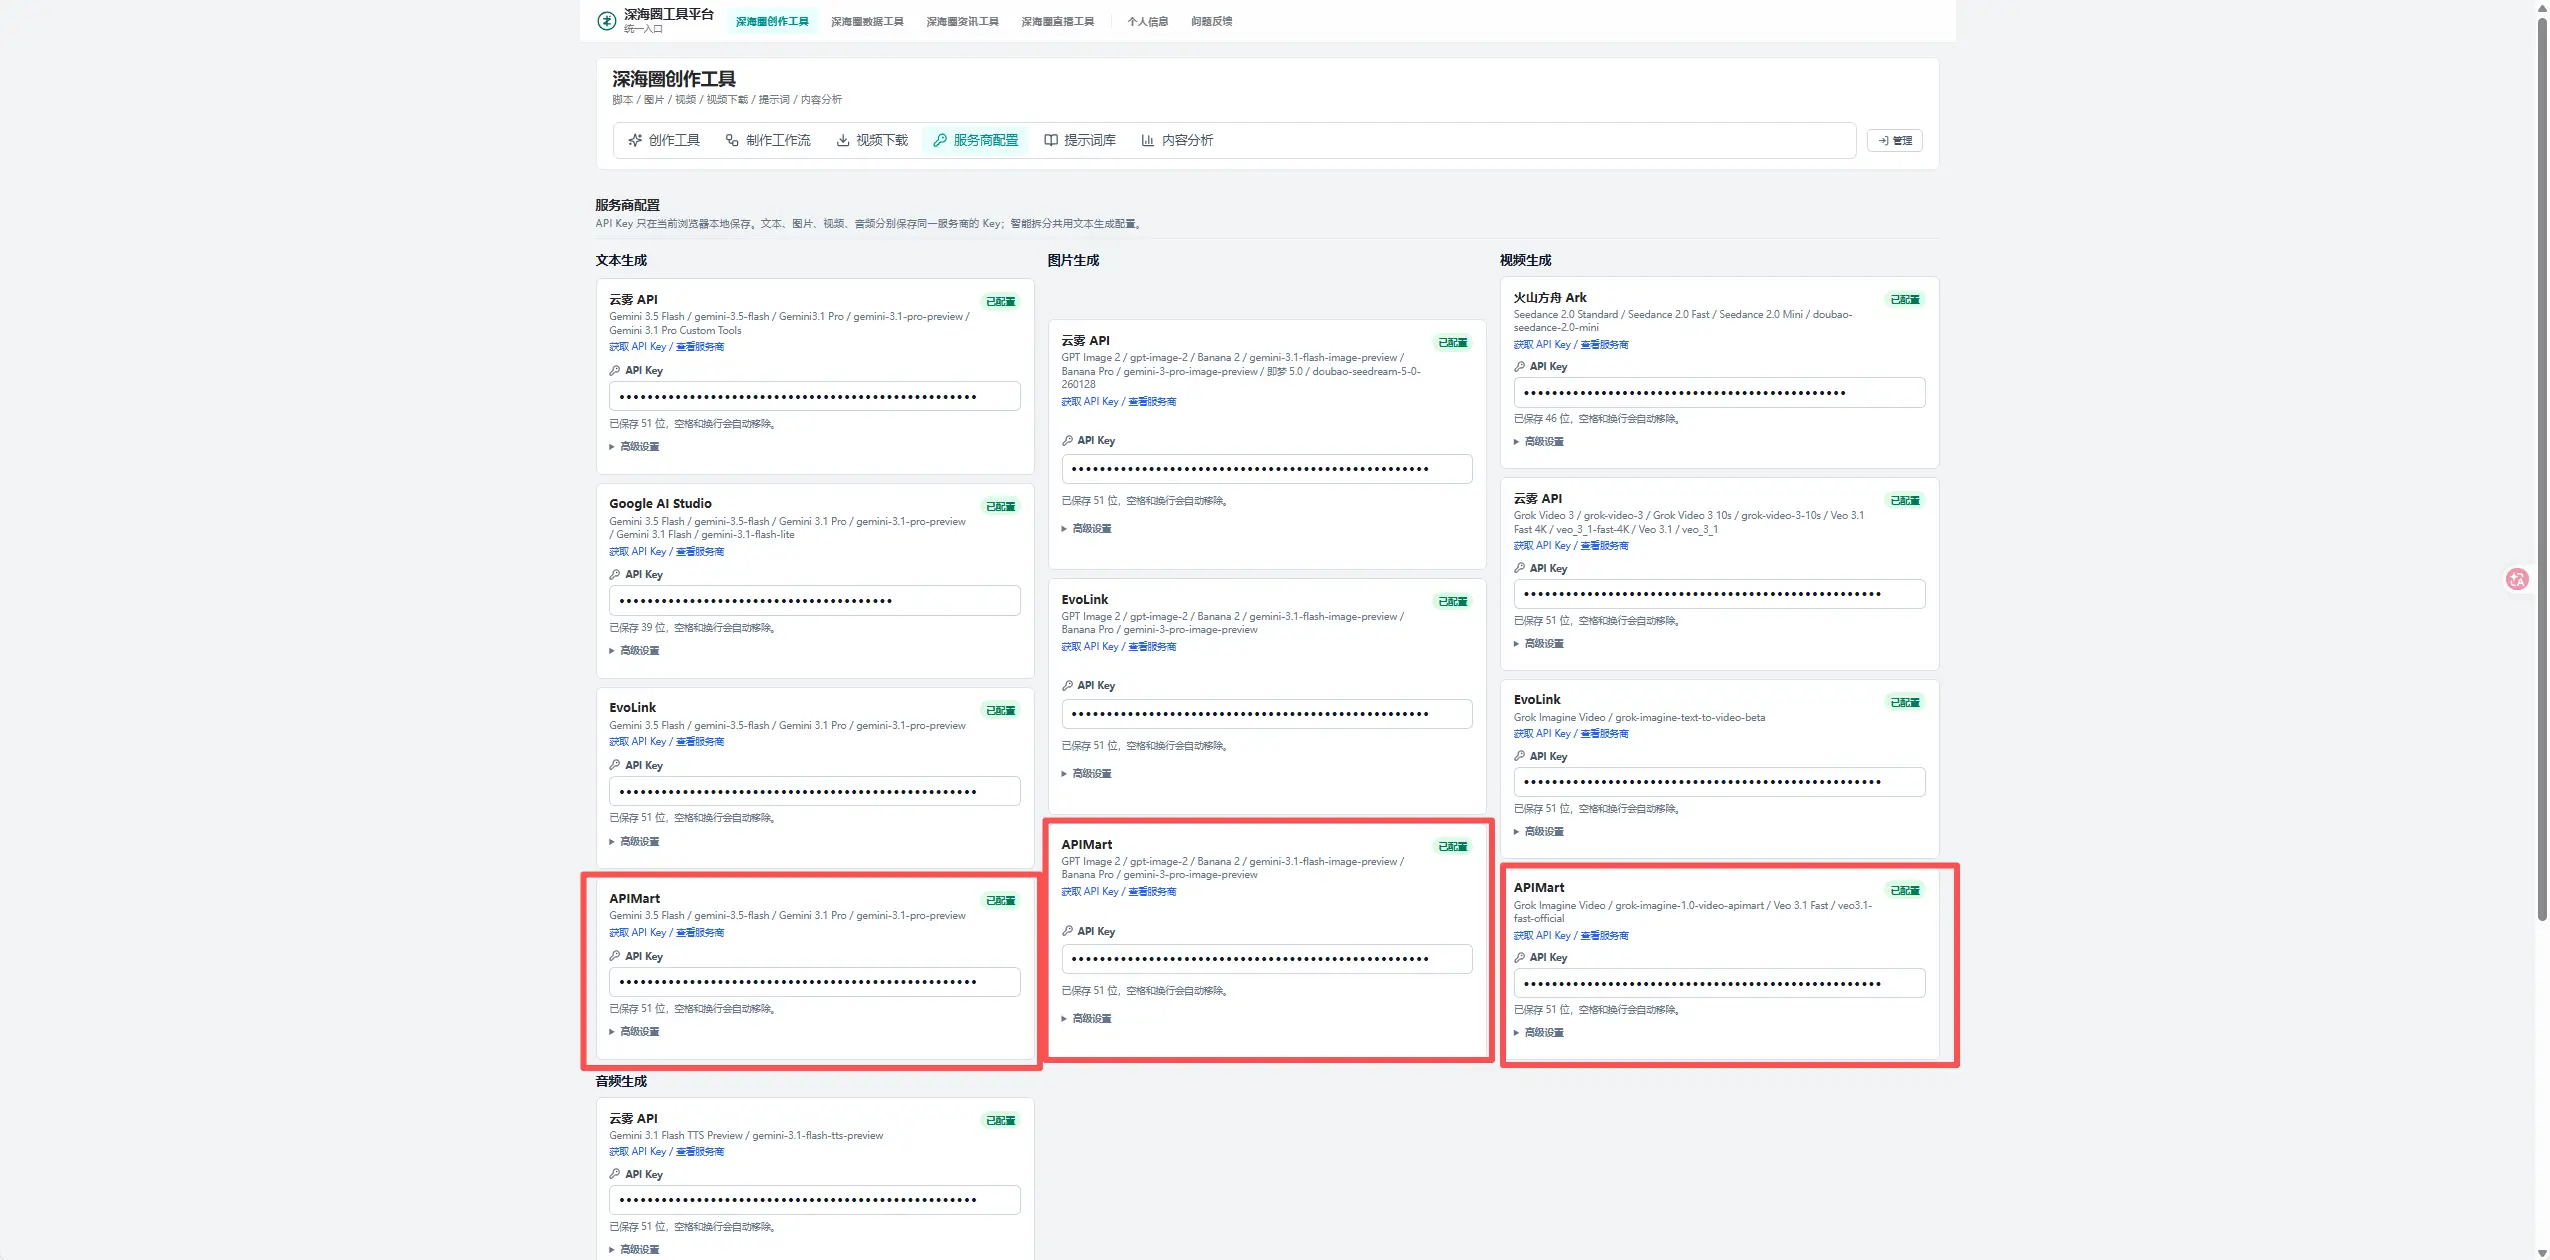The width and height of the screenshot is (2550, 1260).
Task: Focus API Key field in 视频生成 云雾 API card
Action: point(1718,594)
